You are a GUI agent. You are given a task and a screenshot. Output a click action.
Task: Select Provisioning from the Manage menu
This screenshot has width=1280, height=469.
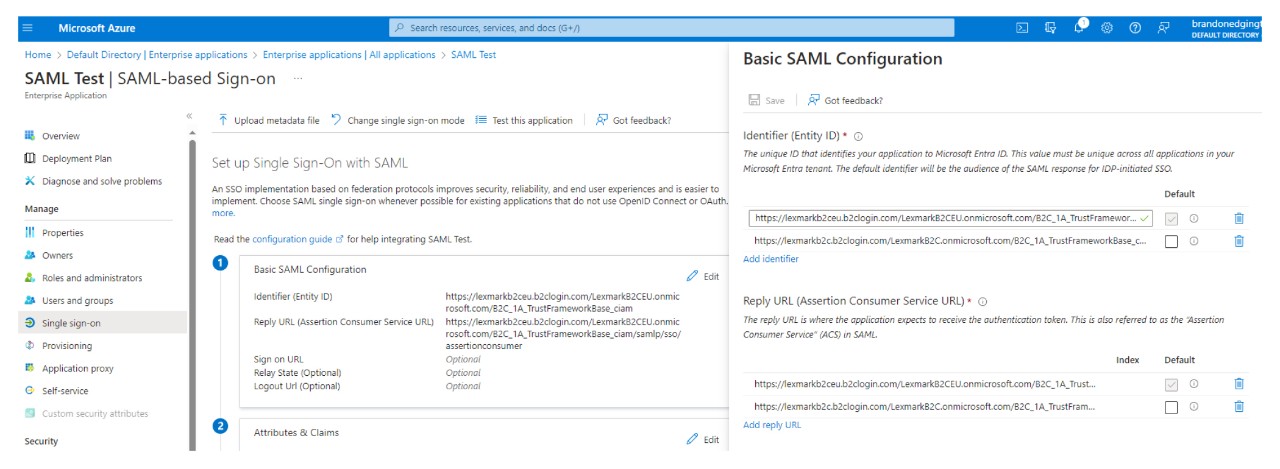(x=66, y=346)
